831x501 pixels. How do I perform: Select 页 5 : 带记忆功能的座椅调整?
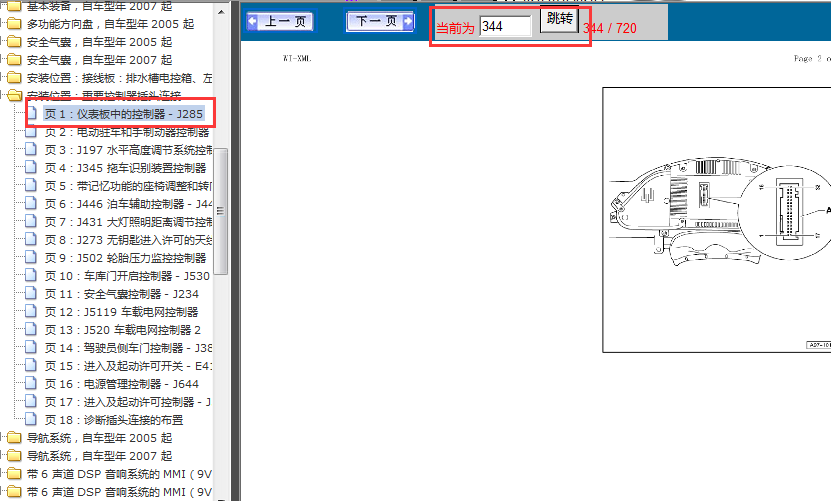pyautogui.click(x=128, y=186)
